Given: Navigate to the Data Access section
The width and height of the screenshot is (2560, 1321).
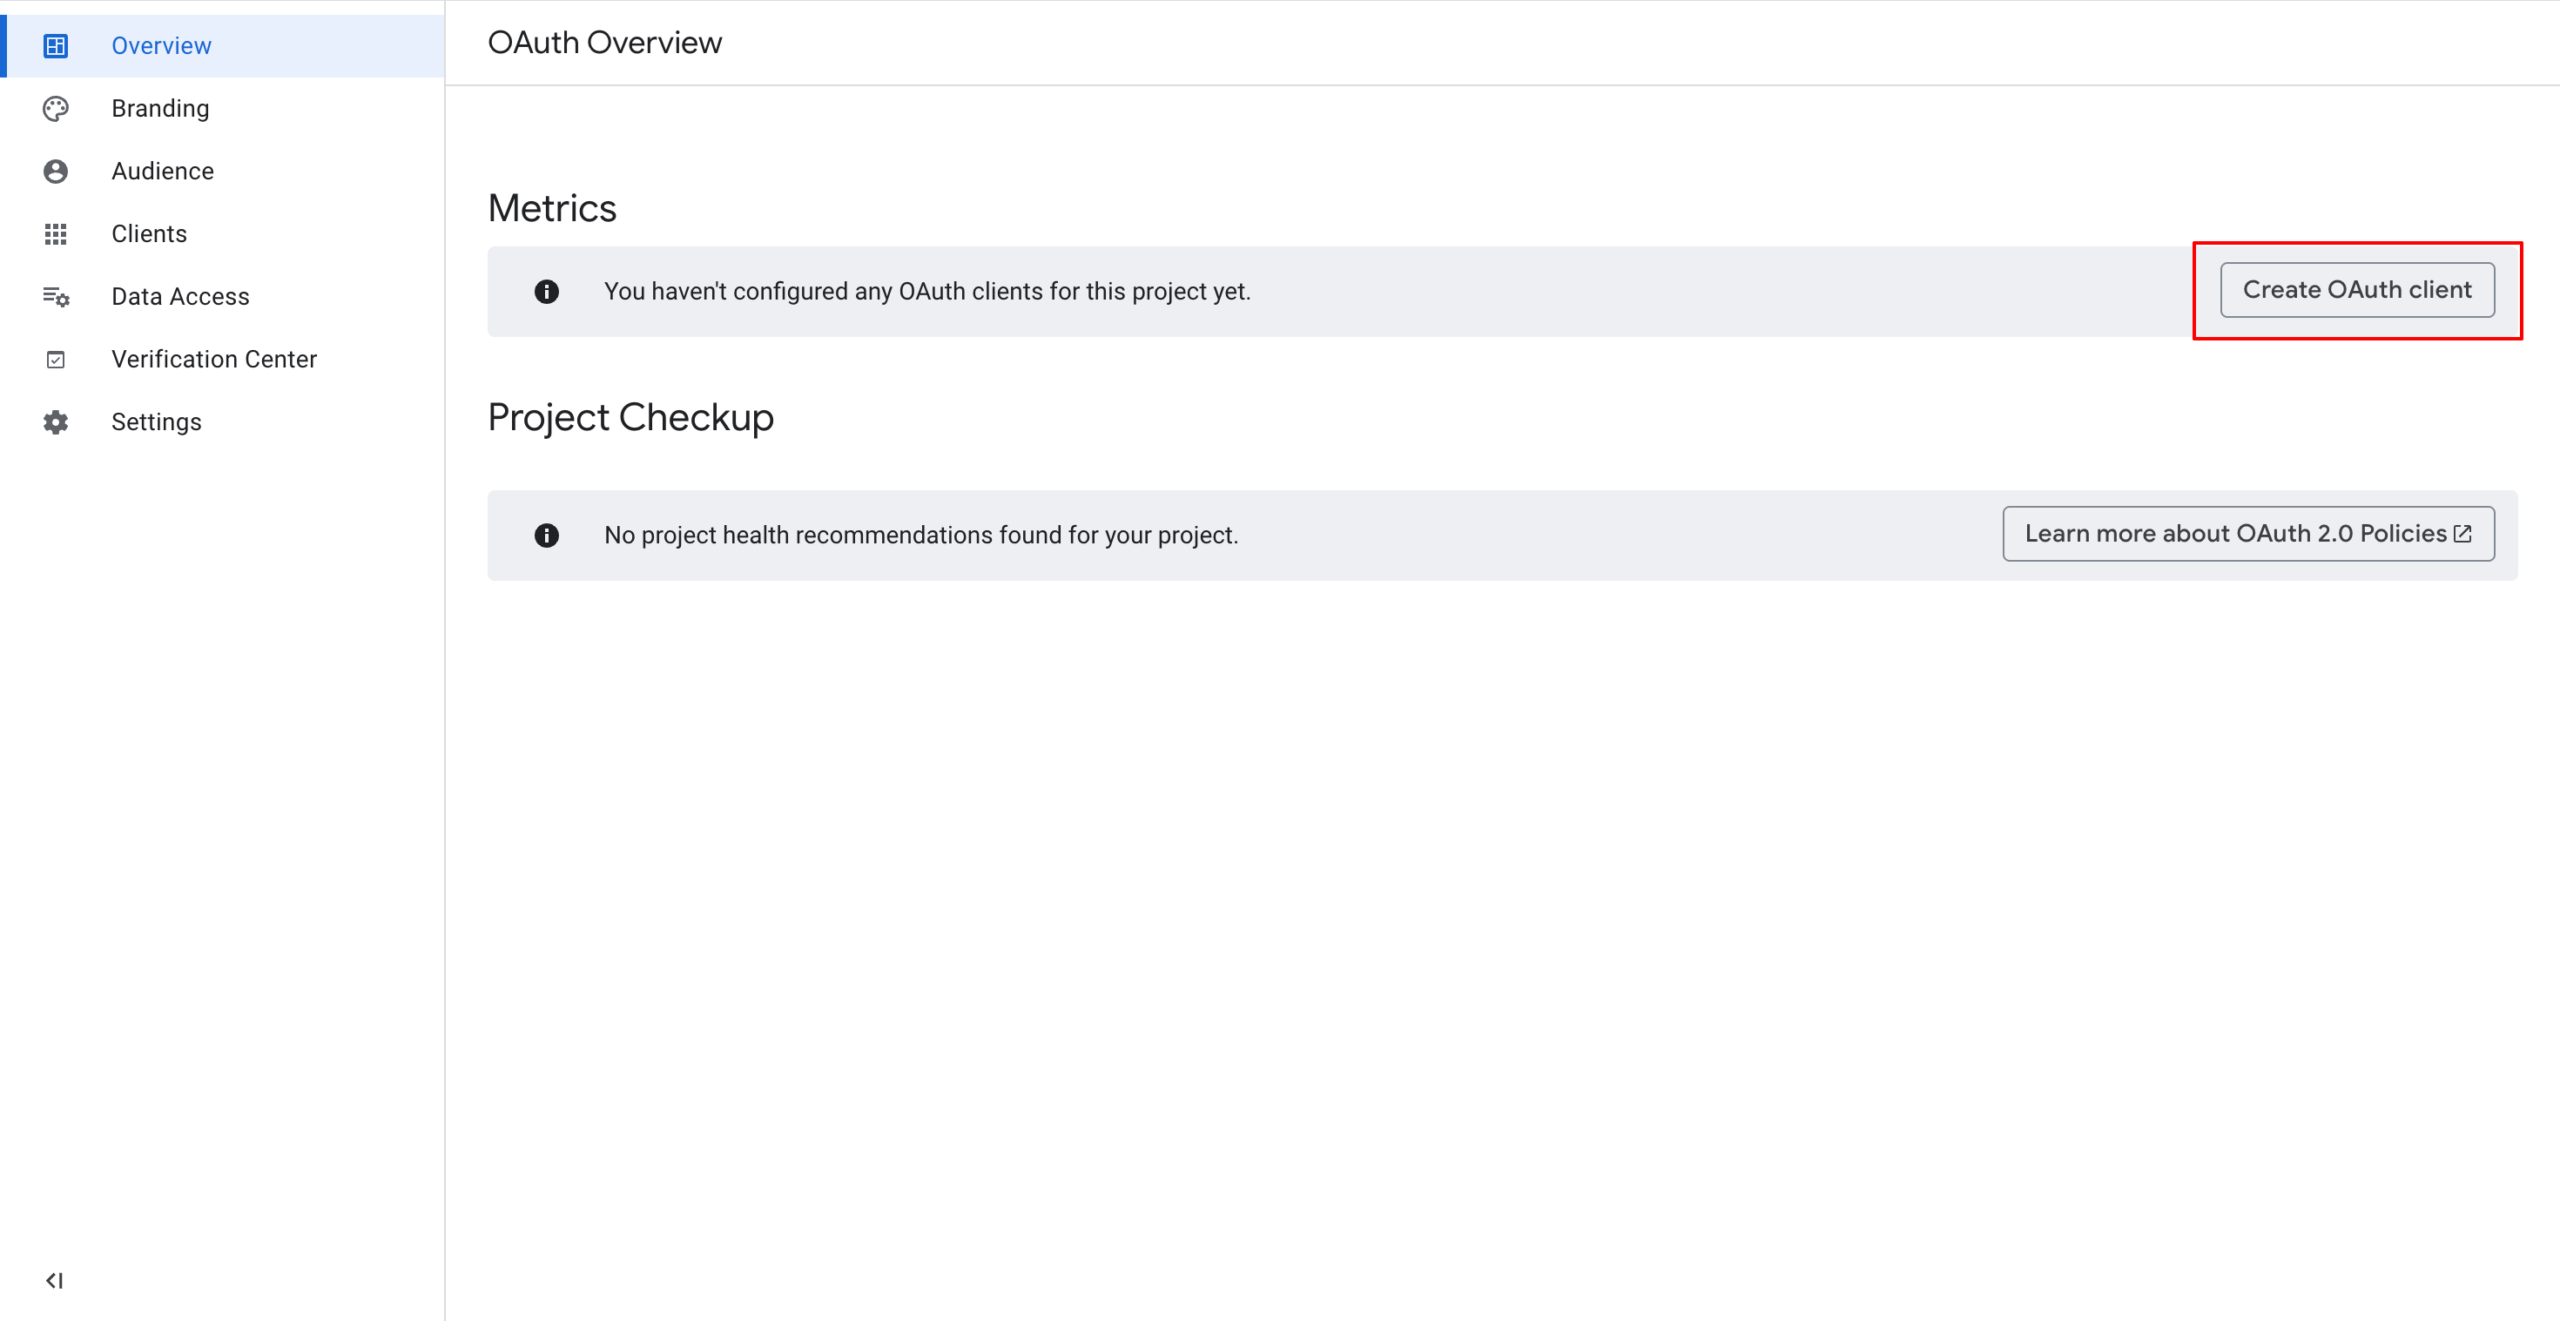Looking at the screenshot, I should 180,296.
